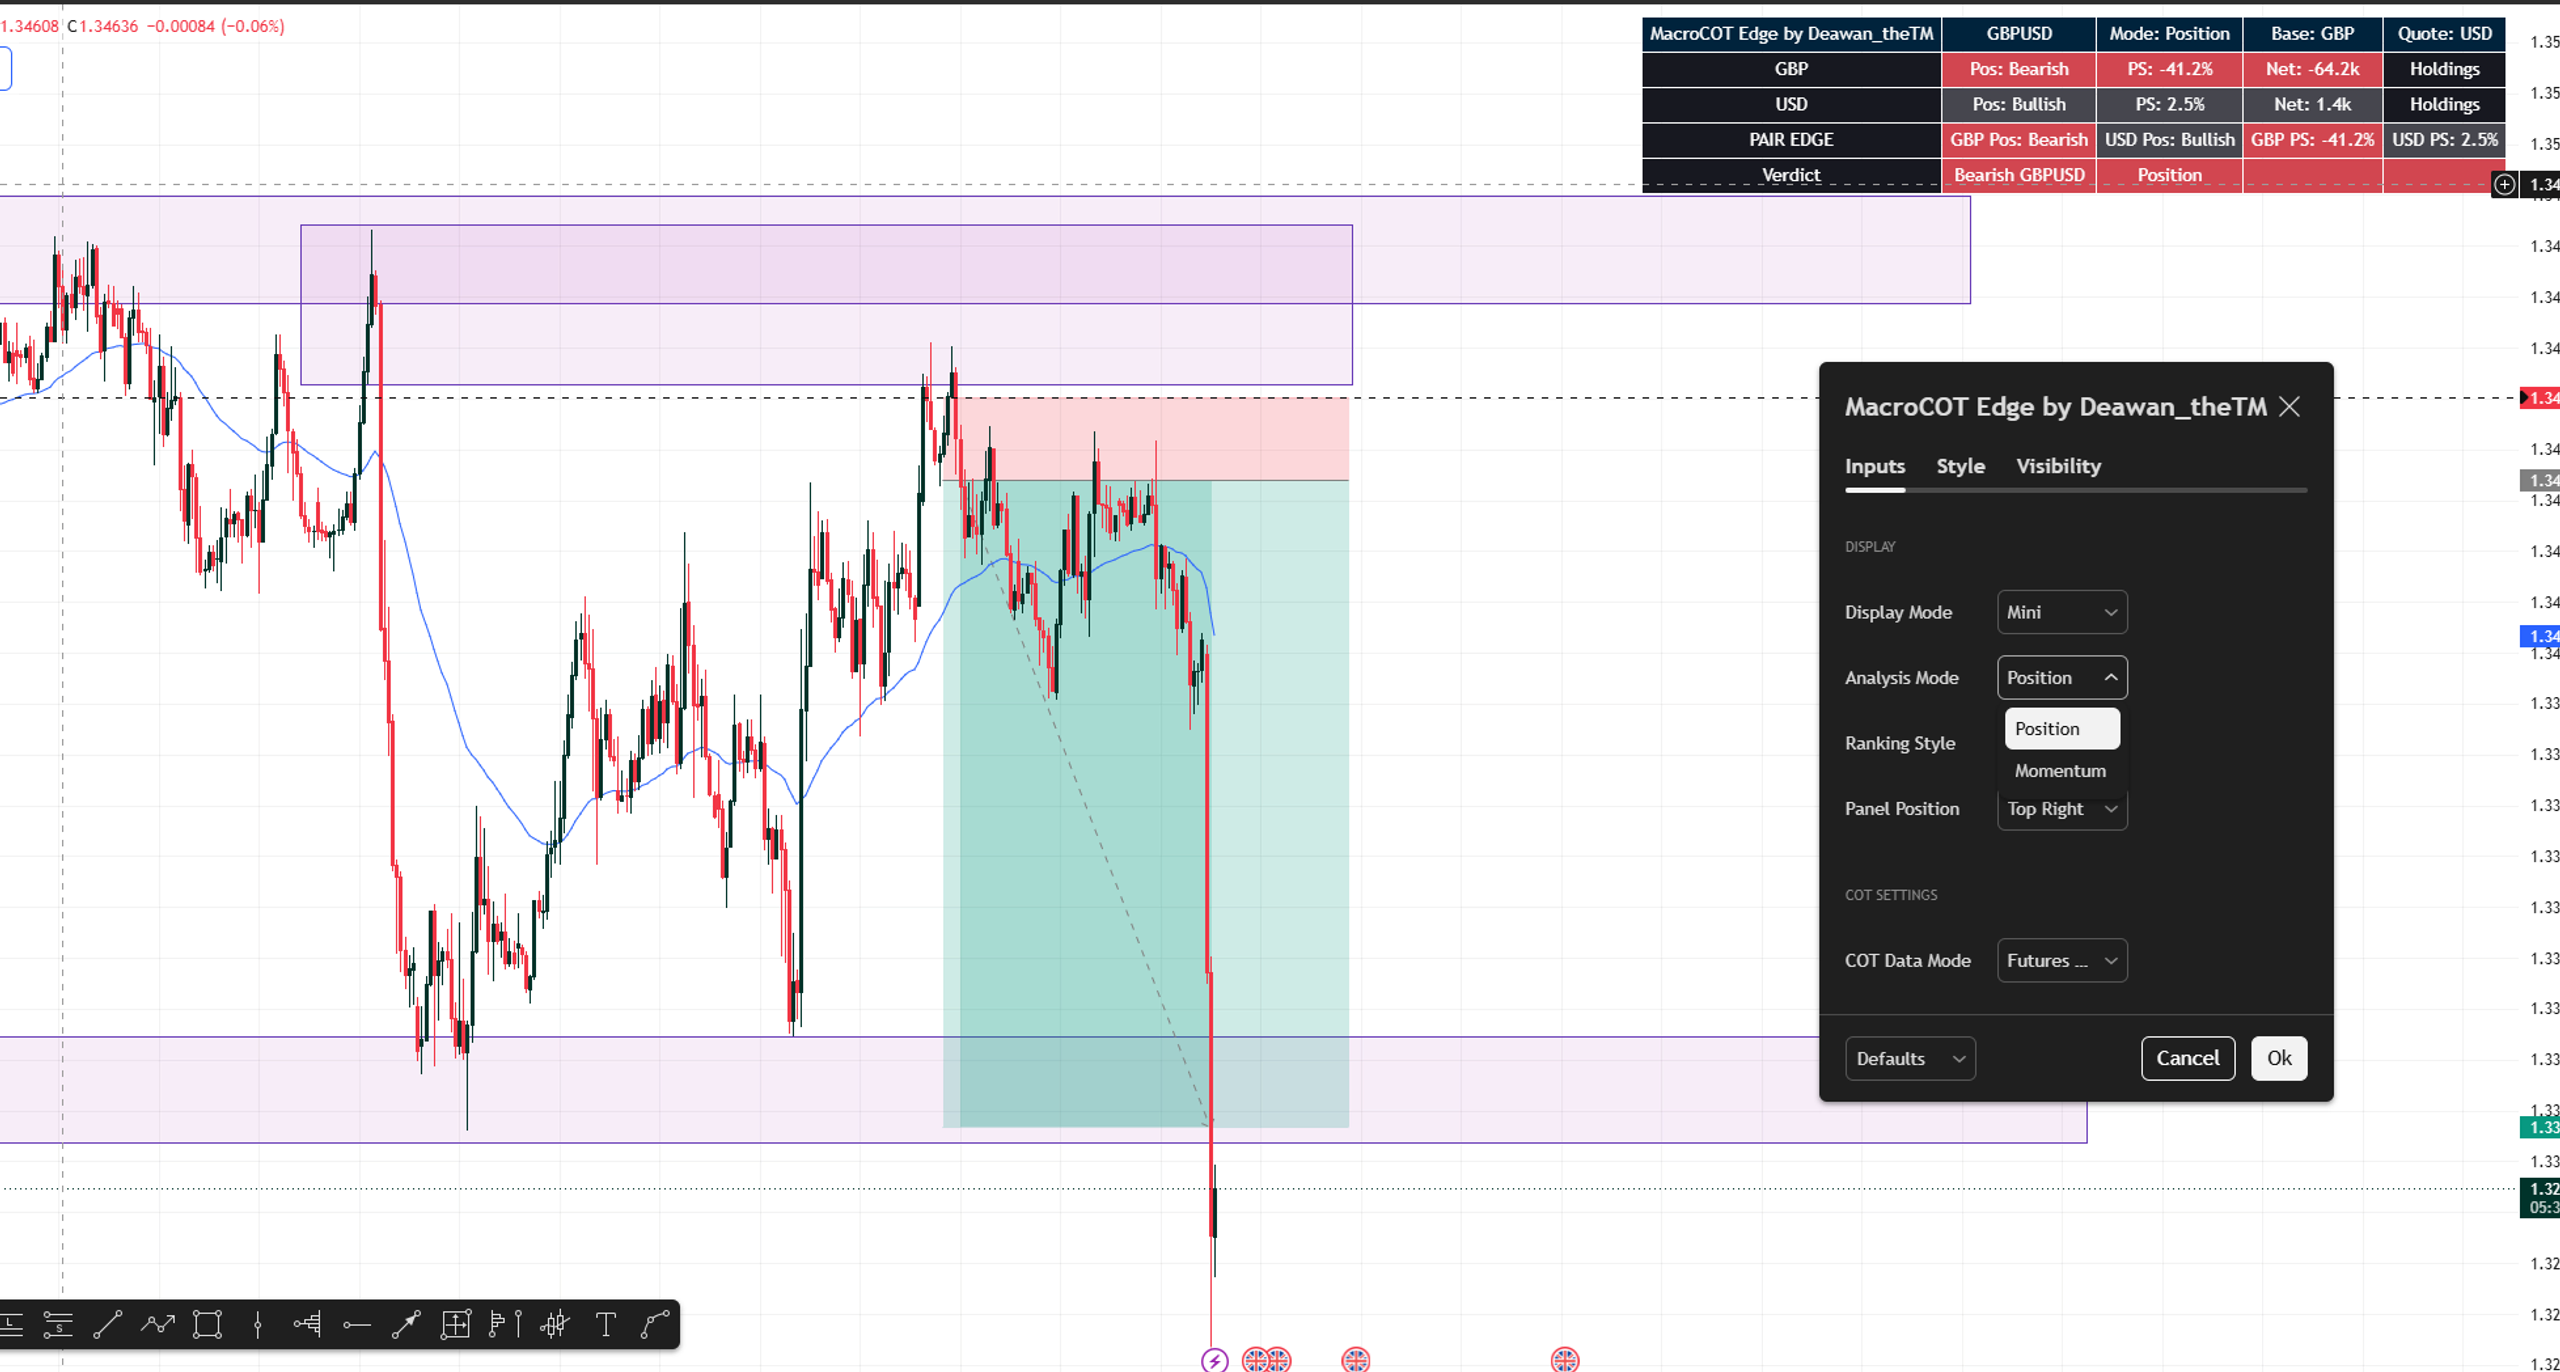Click the 'Ranking Style' label in the dialog

point(1900,743)
